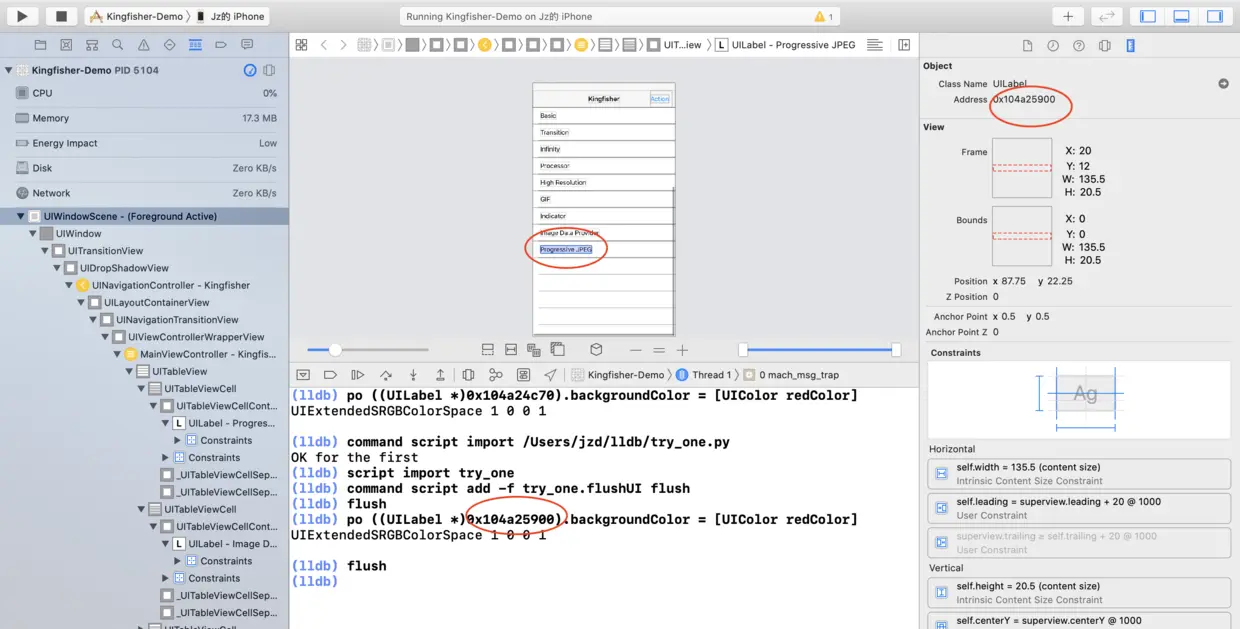Open the Issue navigator warning tab

coord(144,45)
